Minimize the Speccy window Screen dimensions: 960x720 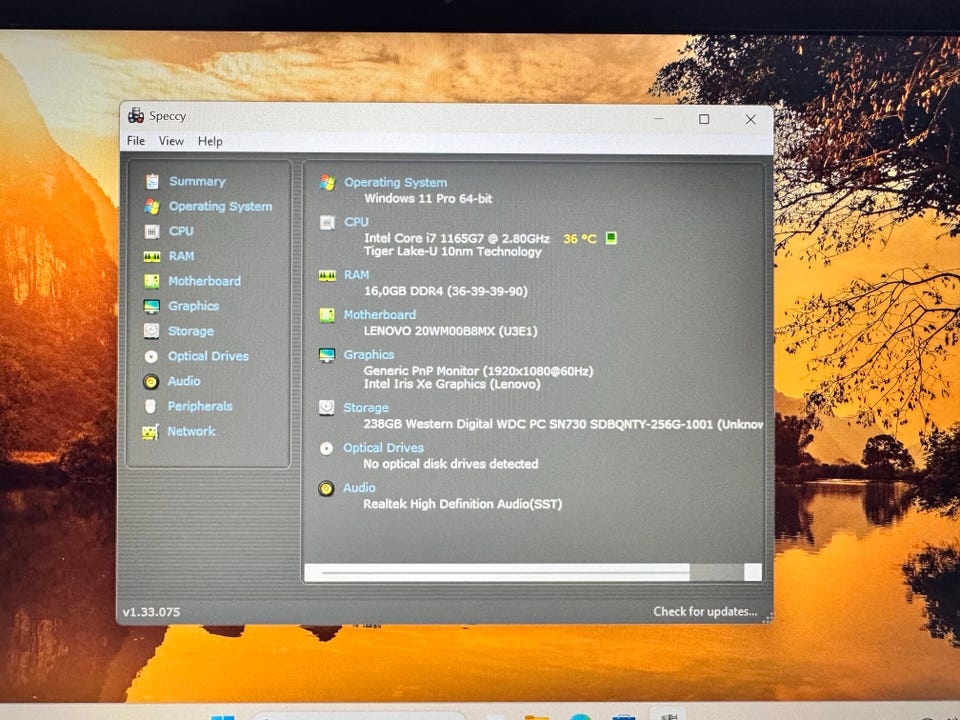click(659, 118)
